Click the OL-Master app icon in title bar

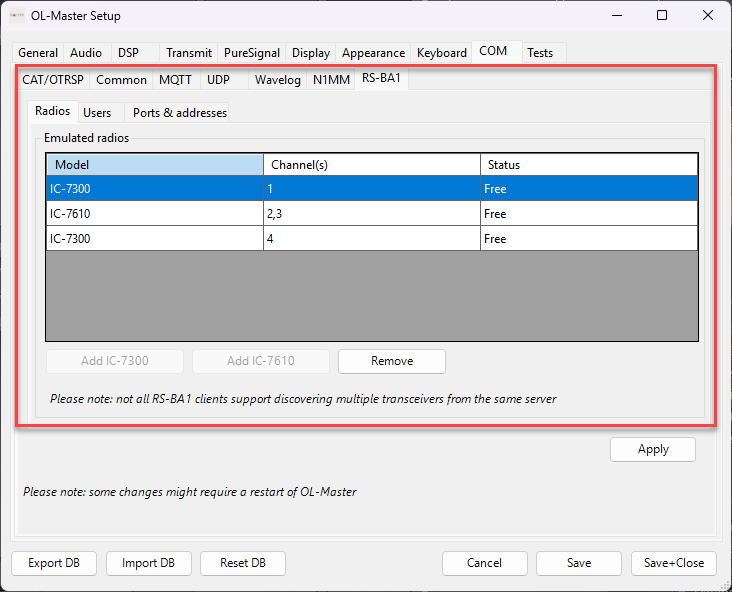click(17, 15)
